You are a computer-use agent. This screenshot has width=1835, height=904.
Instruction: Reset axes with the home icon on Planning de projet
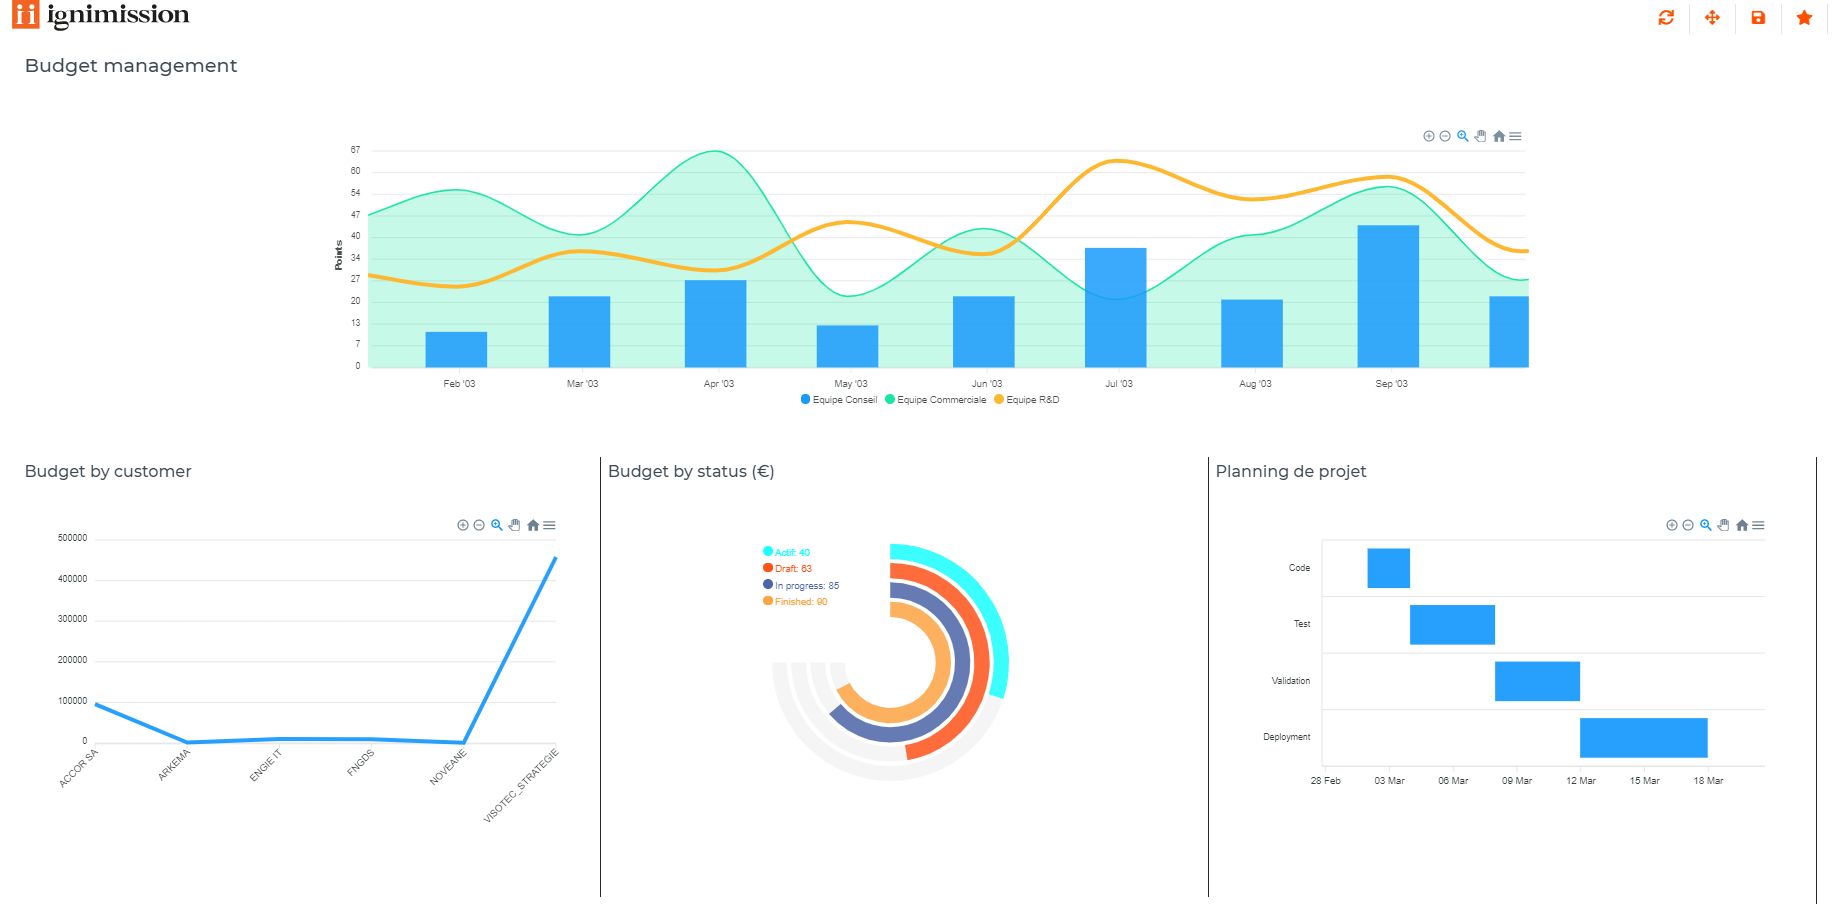click(x=1740, y=524)
